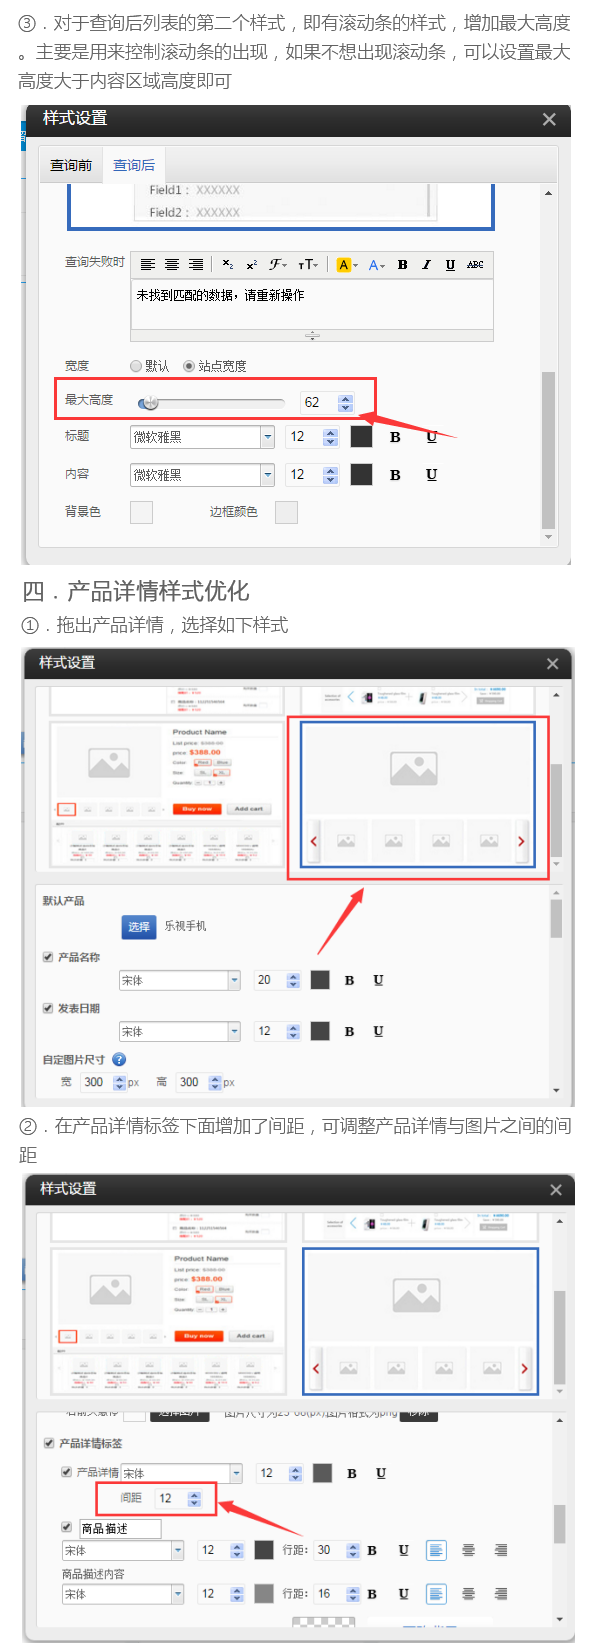Click the 最大高度 slider handle
This screenshot has width=600, height=1650.
149,403
